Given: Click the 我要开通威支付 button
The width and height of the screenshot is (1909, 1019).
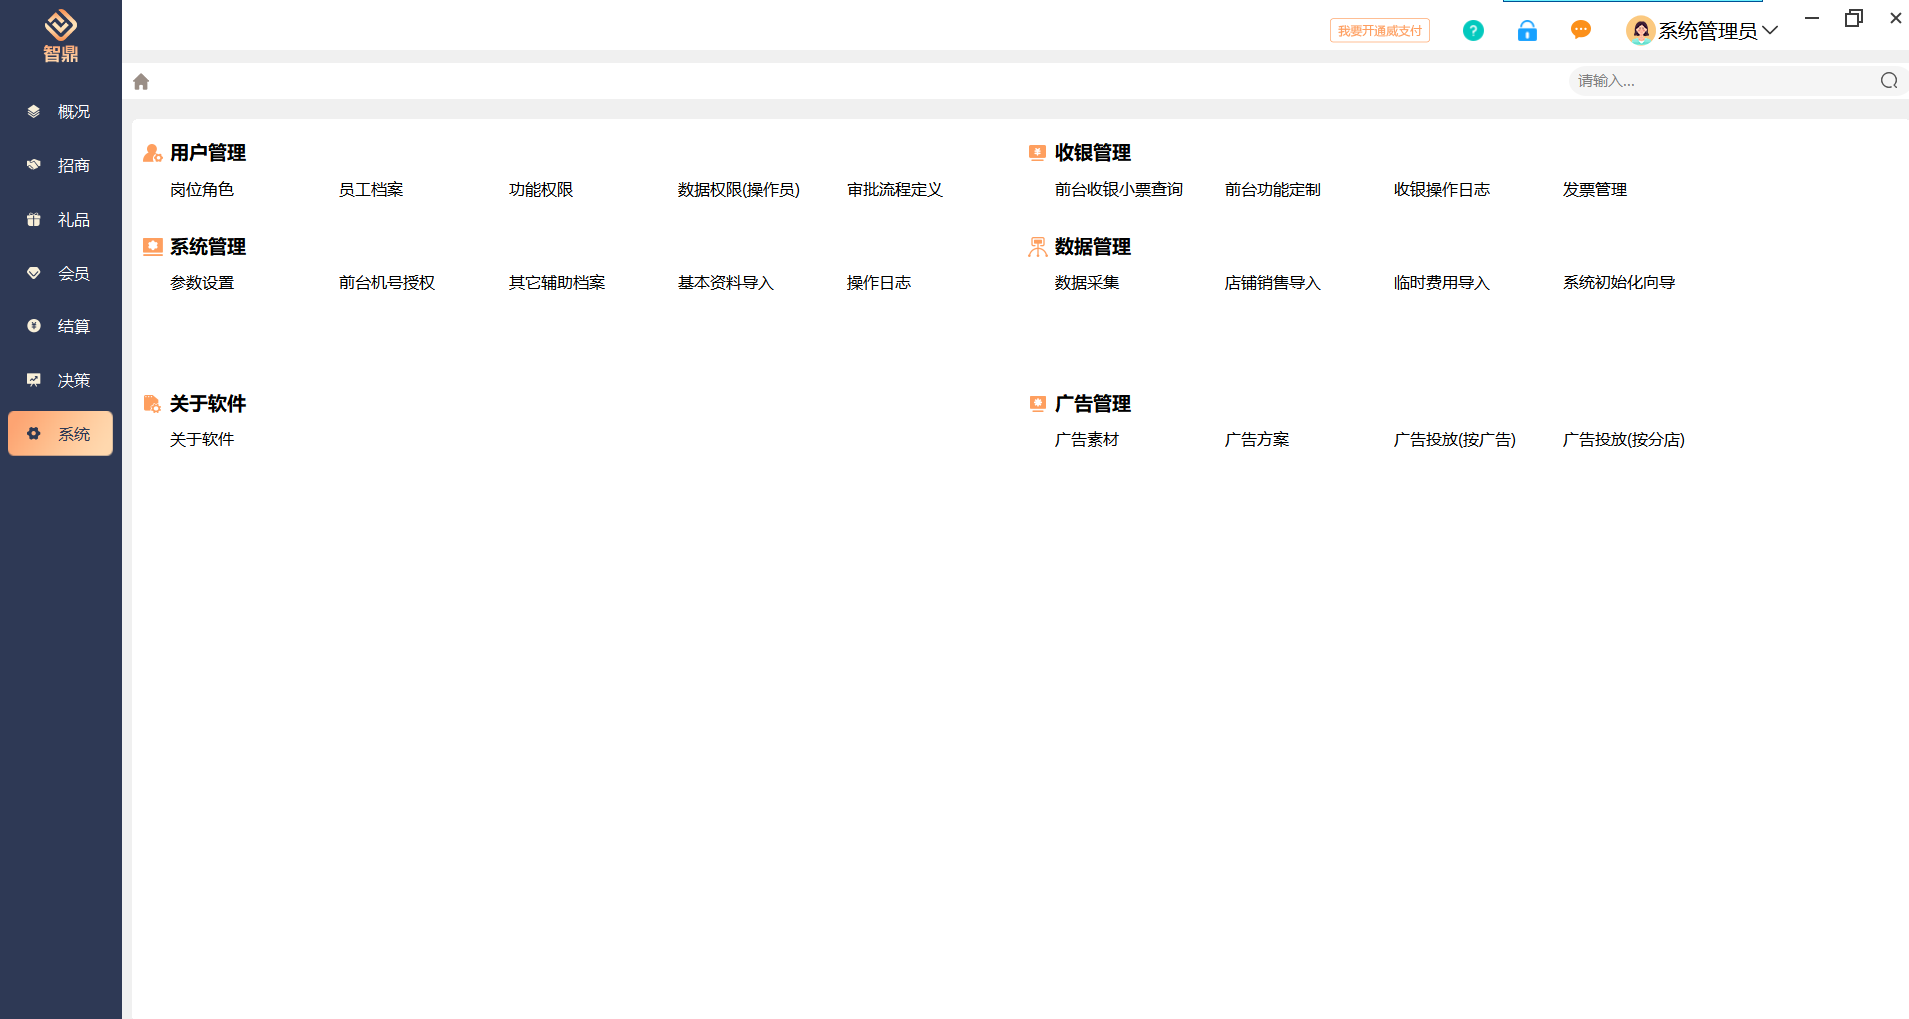Looking at the screenshot, I should click(1379, 31).
